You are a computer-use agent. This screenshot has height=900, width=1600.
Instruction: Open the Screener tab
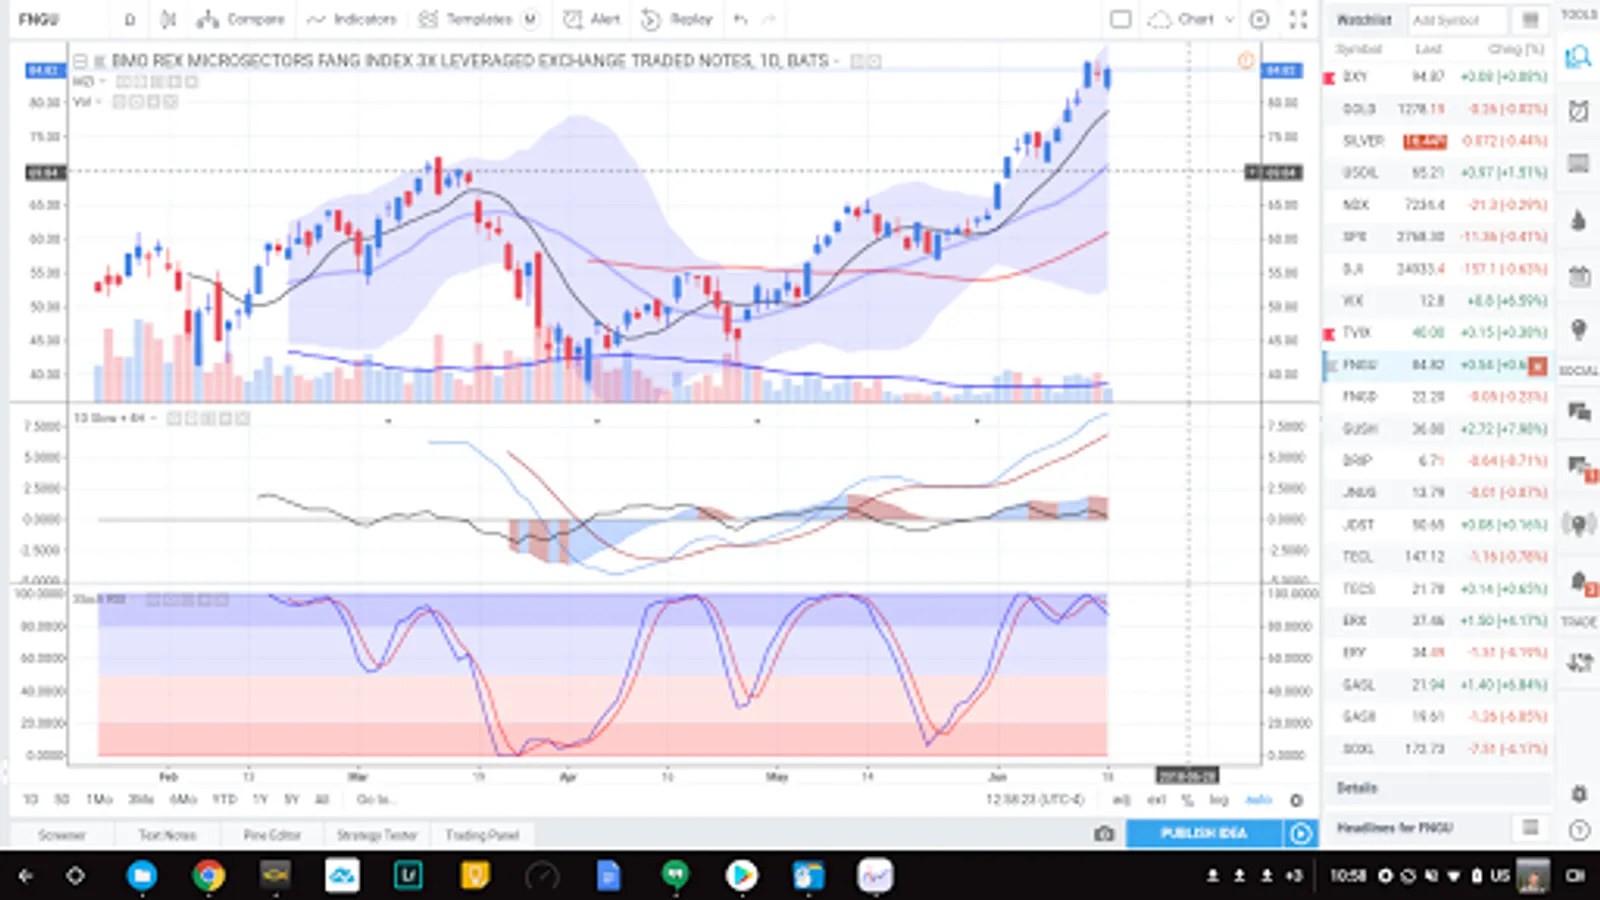(62, 835)
